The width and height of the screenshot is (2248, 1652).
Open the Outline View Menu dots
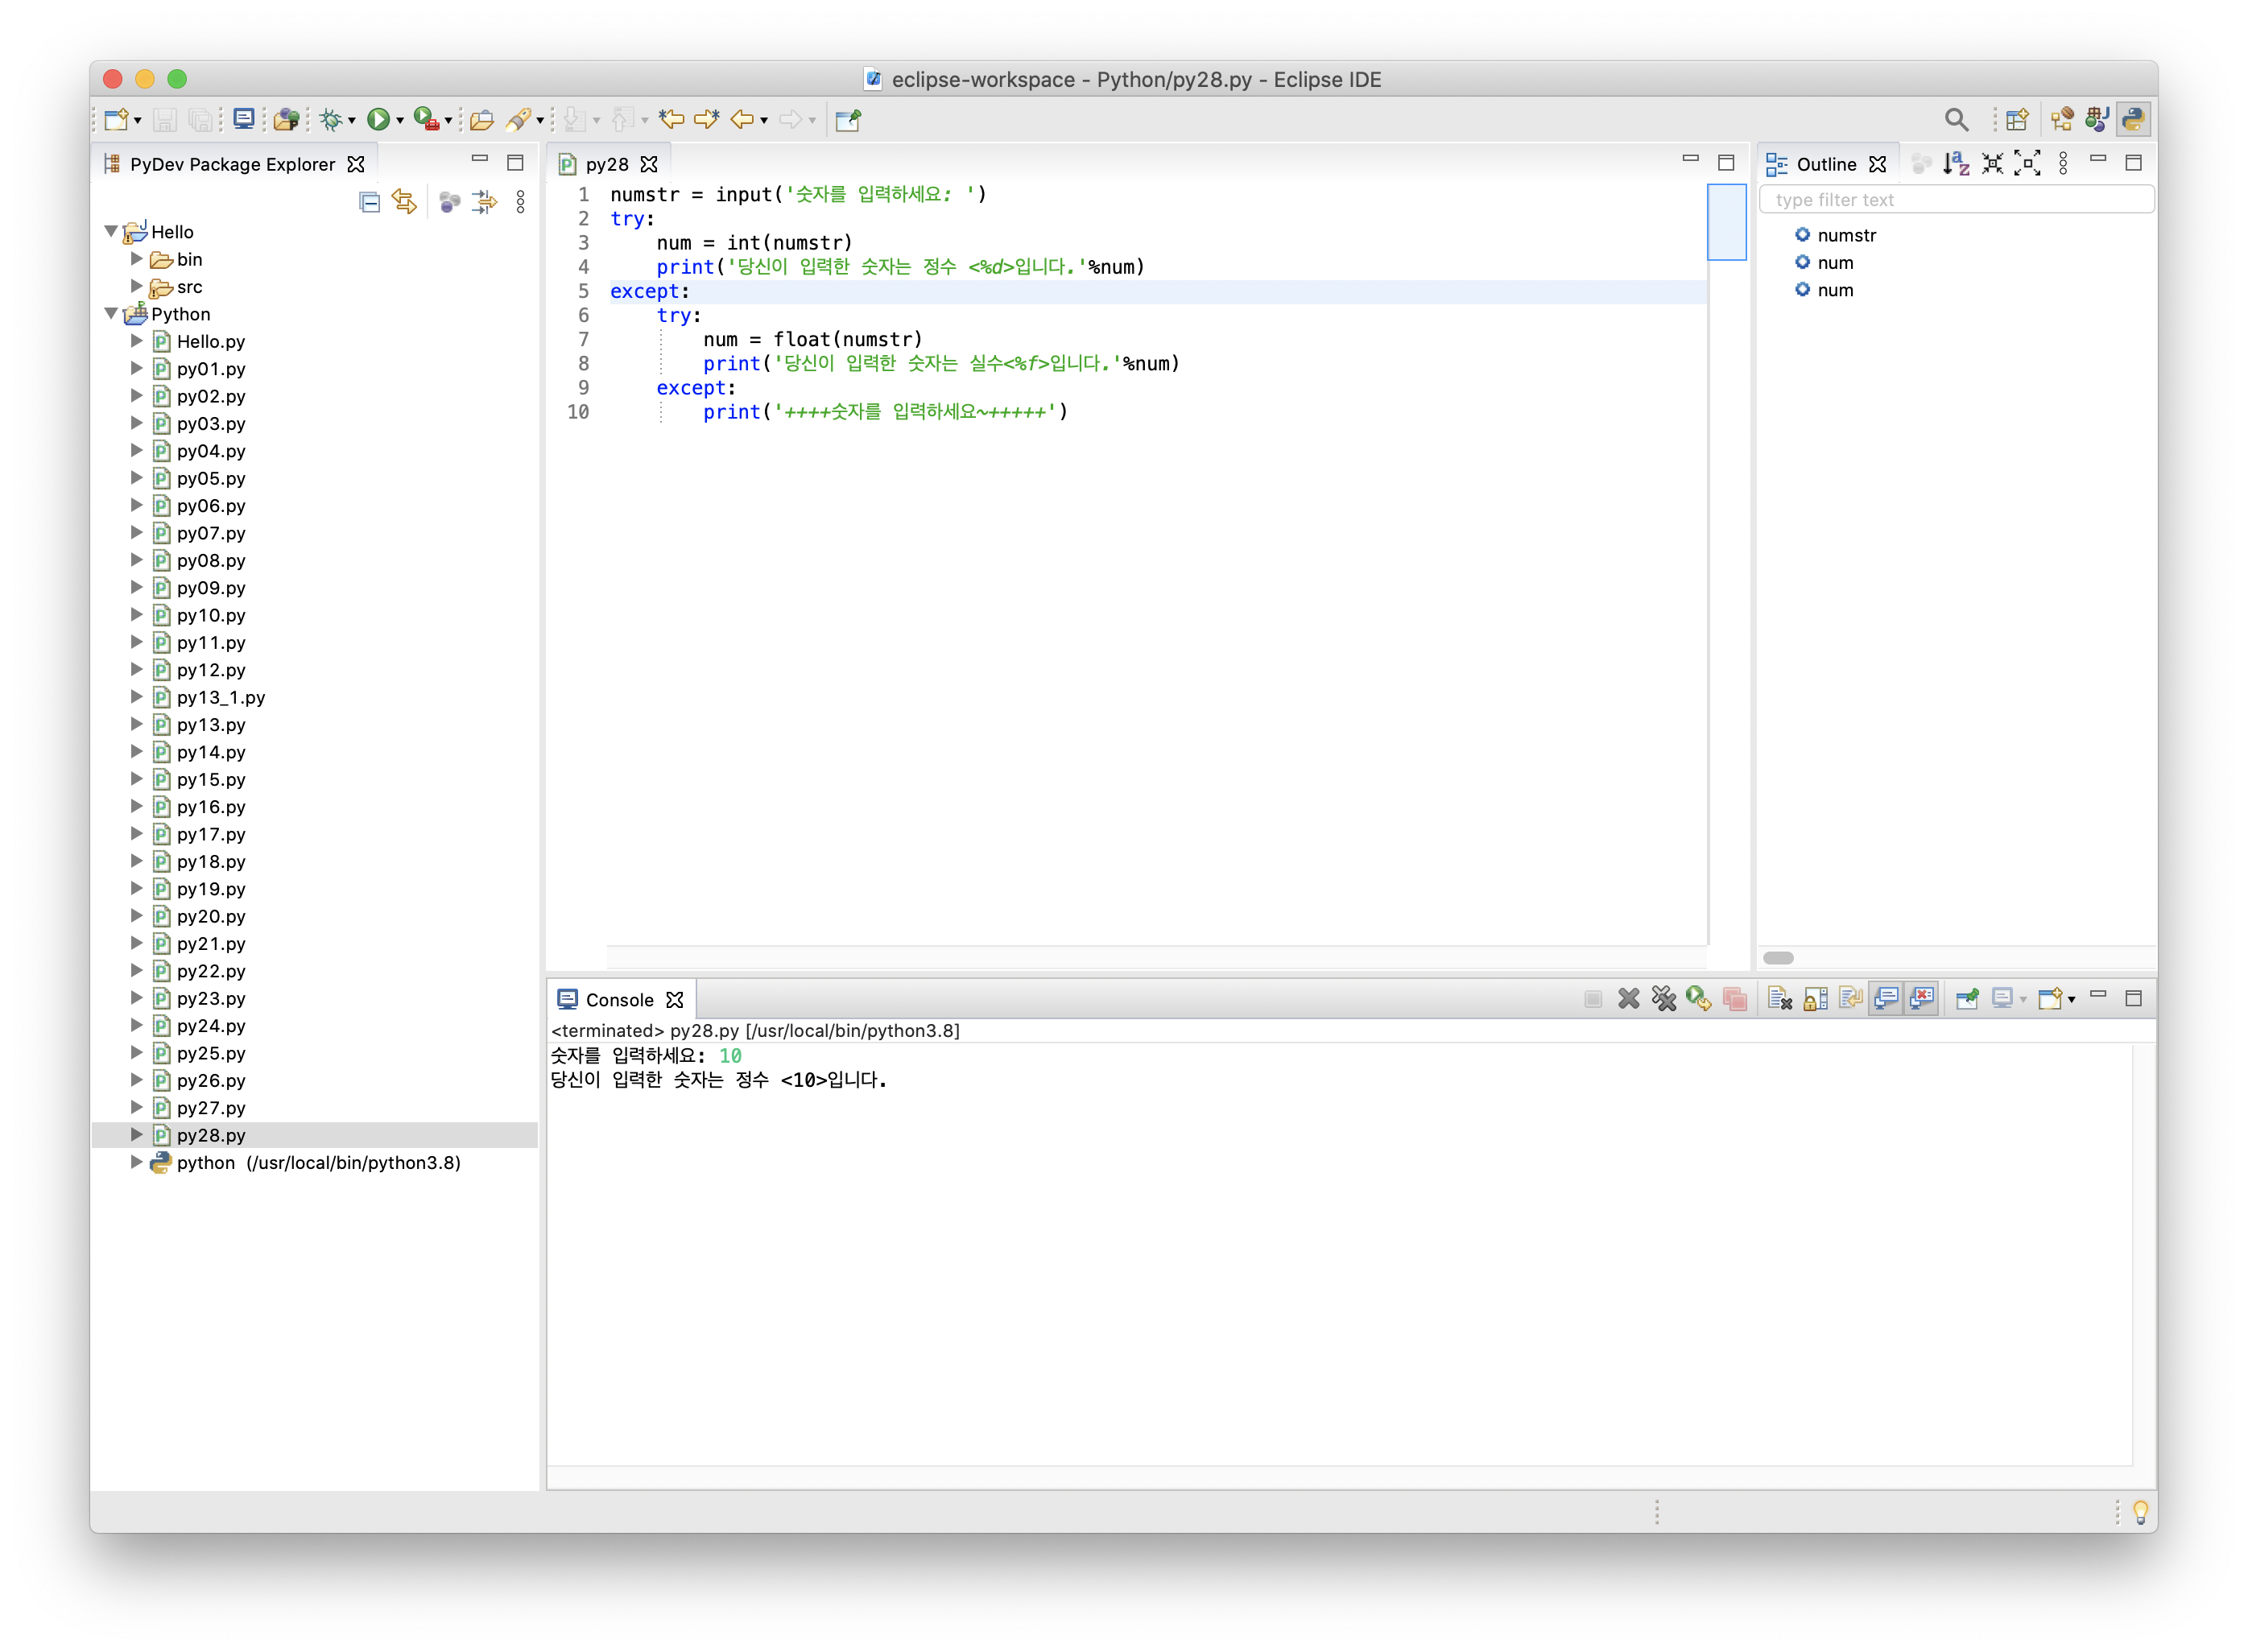point(2063,164)
